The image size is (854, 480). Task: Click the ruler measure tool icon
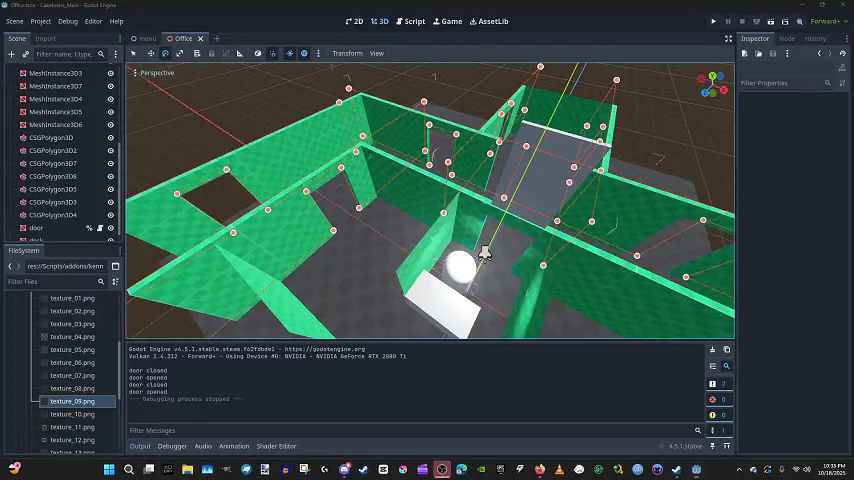pos(240,53)
